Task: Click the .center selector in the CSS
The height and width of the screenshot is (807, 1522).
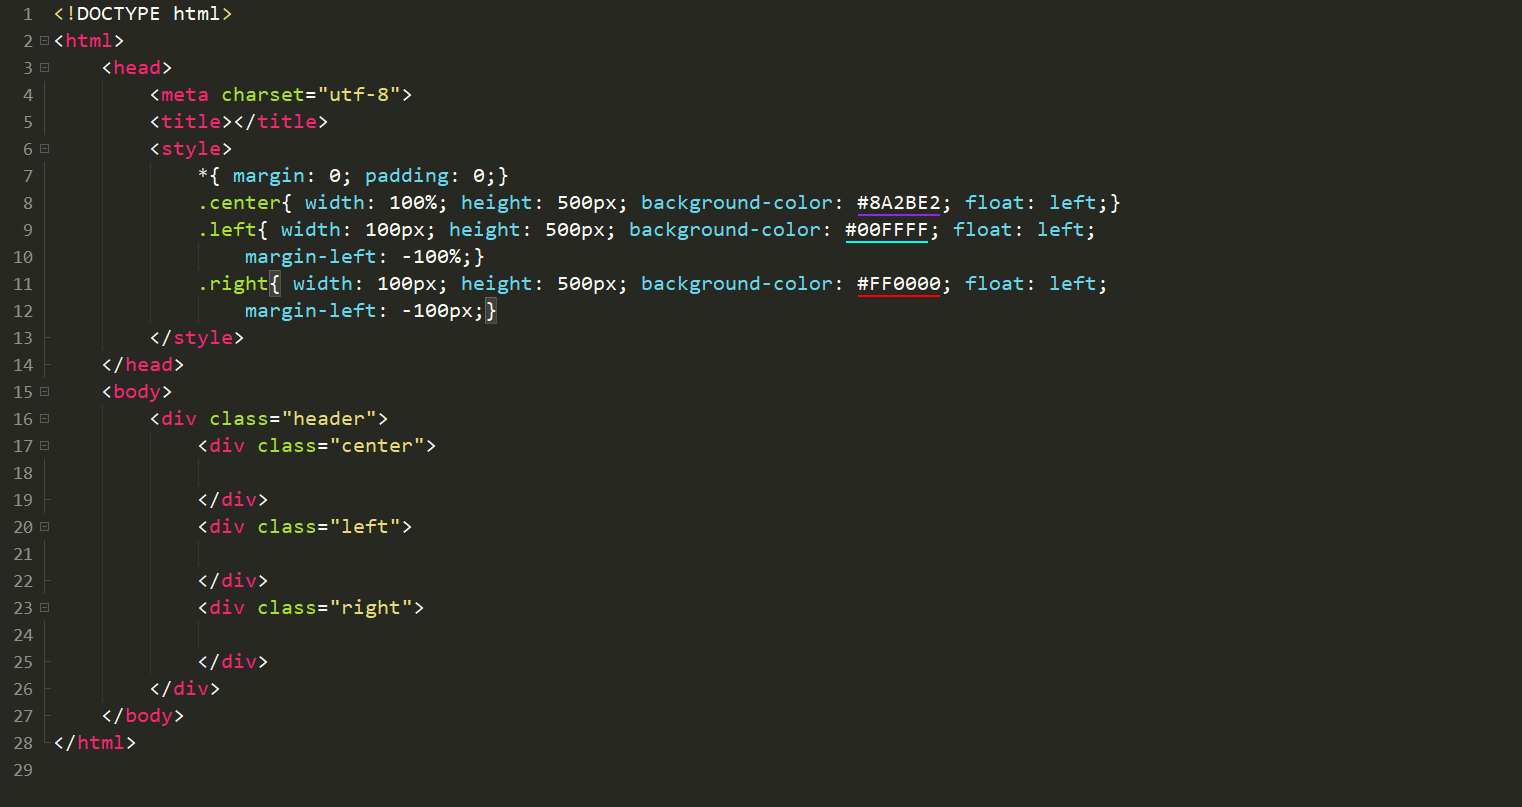Action: click(240, 203)
